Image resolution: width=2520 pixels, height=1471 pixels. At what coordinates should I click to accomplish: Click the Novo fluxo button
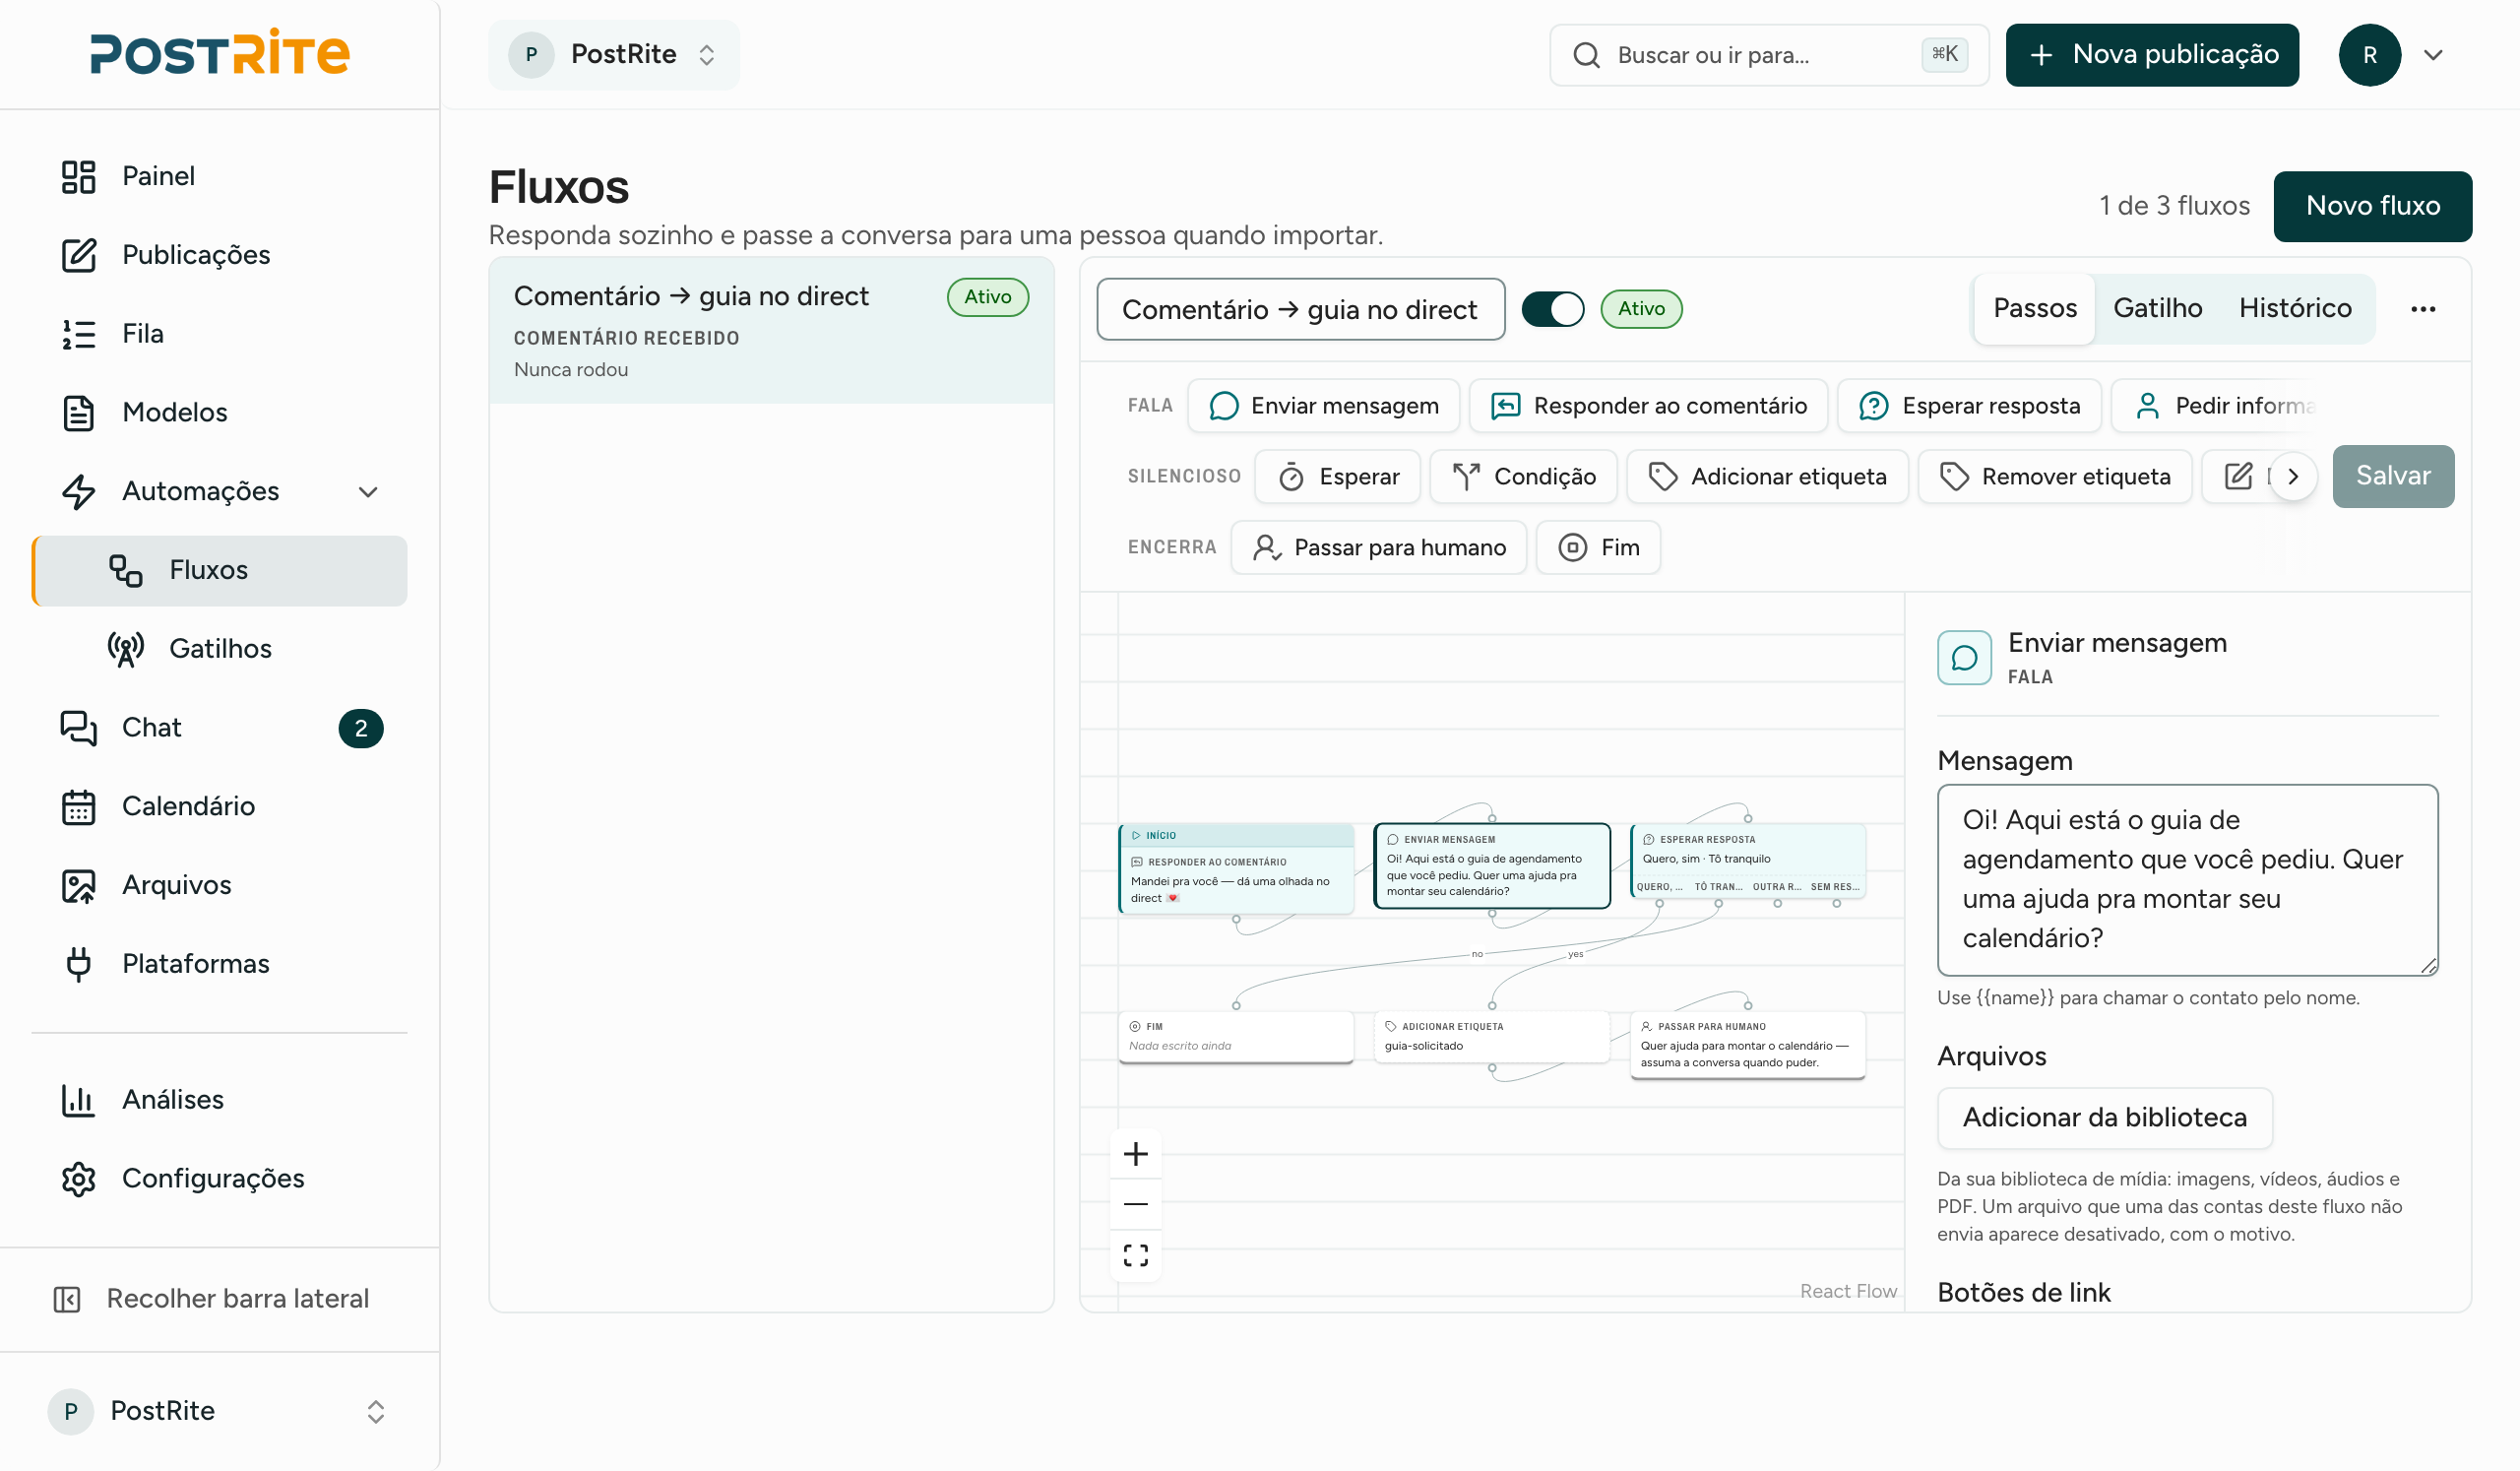pyautogui.click(x=2373, y=206)
